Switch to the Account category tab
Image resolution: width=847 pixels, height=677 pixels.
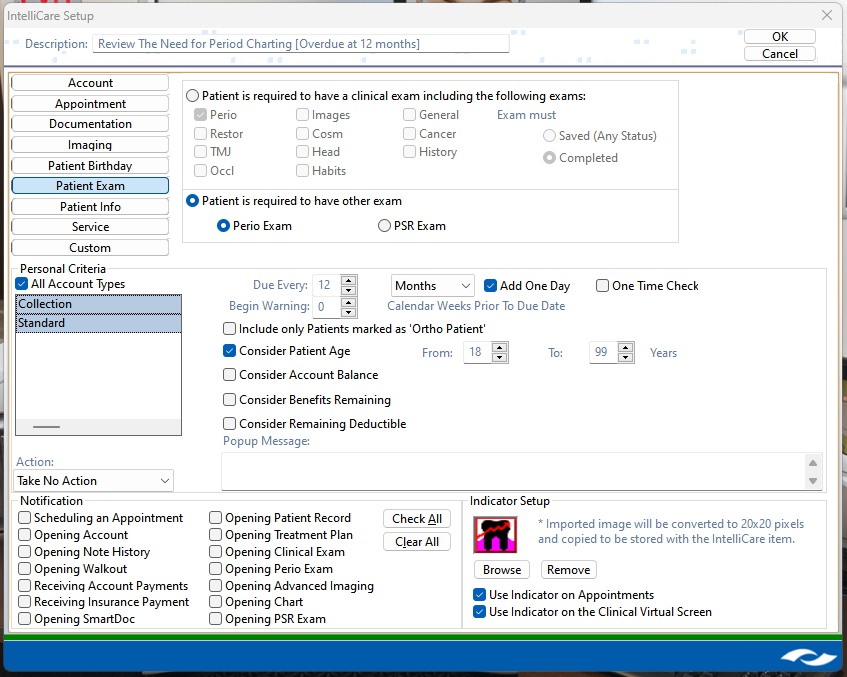click(90, 83)
